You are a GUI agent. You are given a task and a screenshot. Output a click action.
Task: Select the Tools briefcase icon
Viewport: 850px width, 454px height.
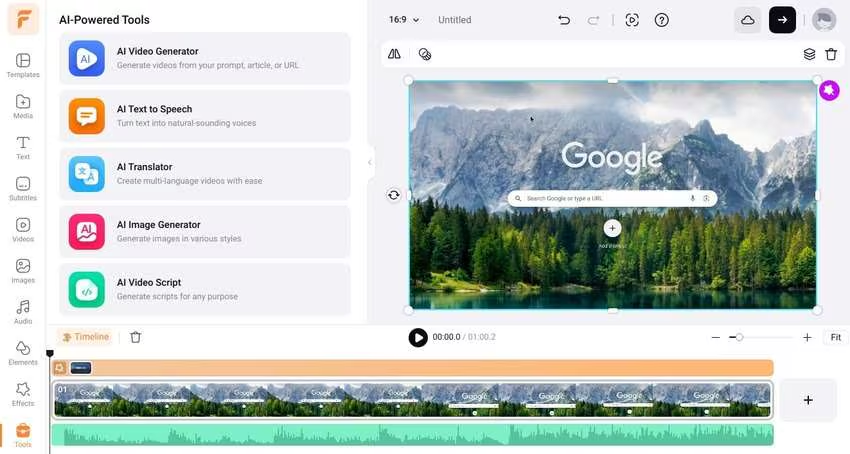click(23, 431)
